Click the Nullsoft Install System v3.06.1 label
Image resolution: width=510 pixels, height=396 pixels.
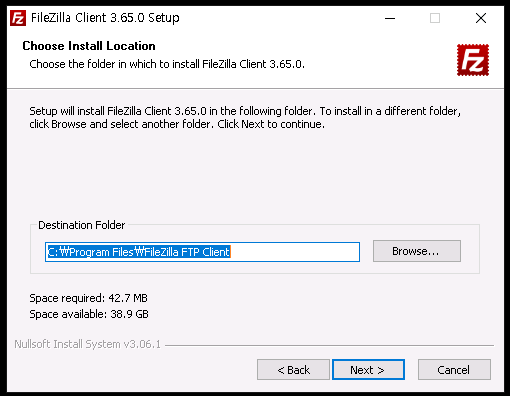[87, 344]
